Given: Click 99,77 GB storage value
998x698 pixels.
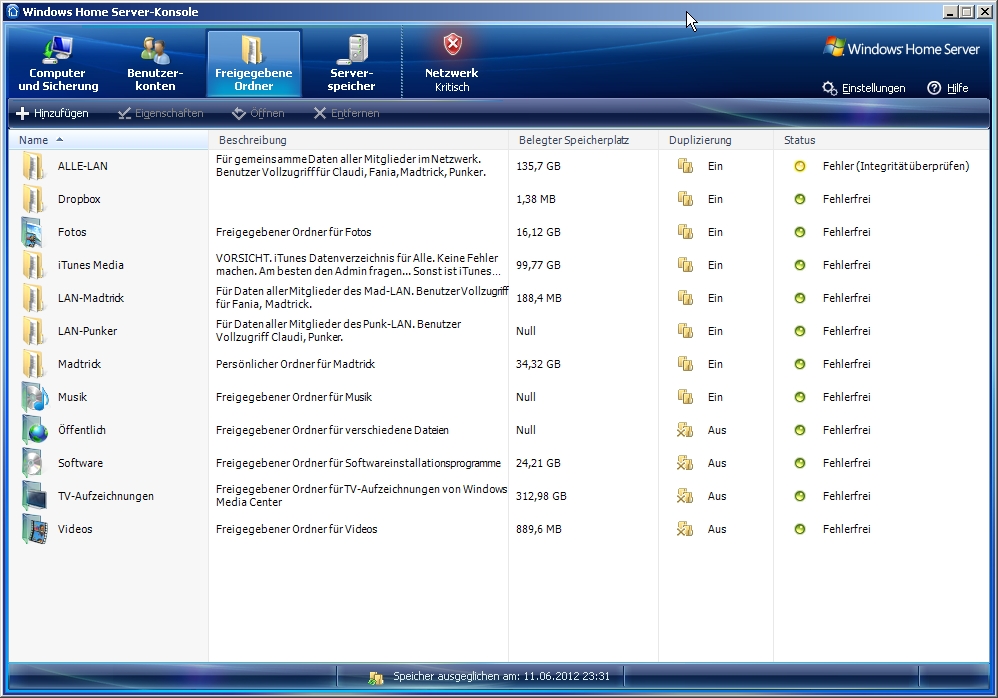Looking at the screenshot, I should 538,265.
